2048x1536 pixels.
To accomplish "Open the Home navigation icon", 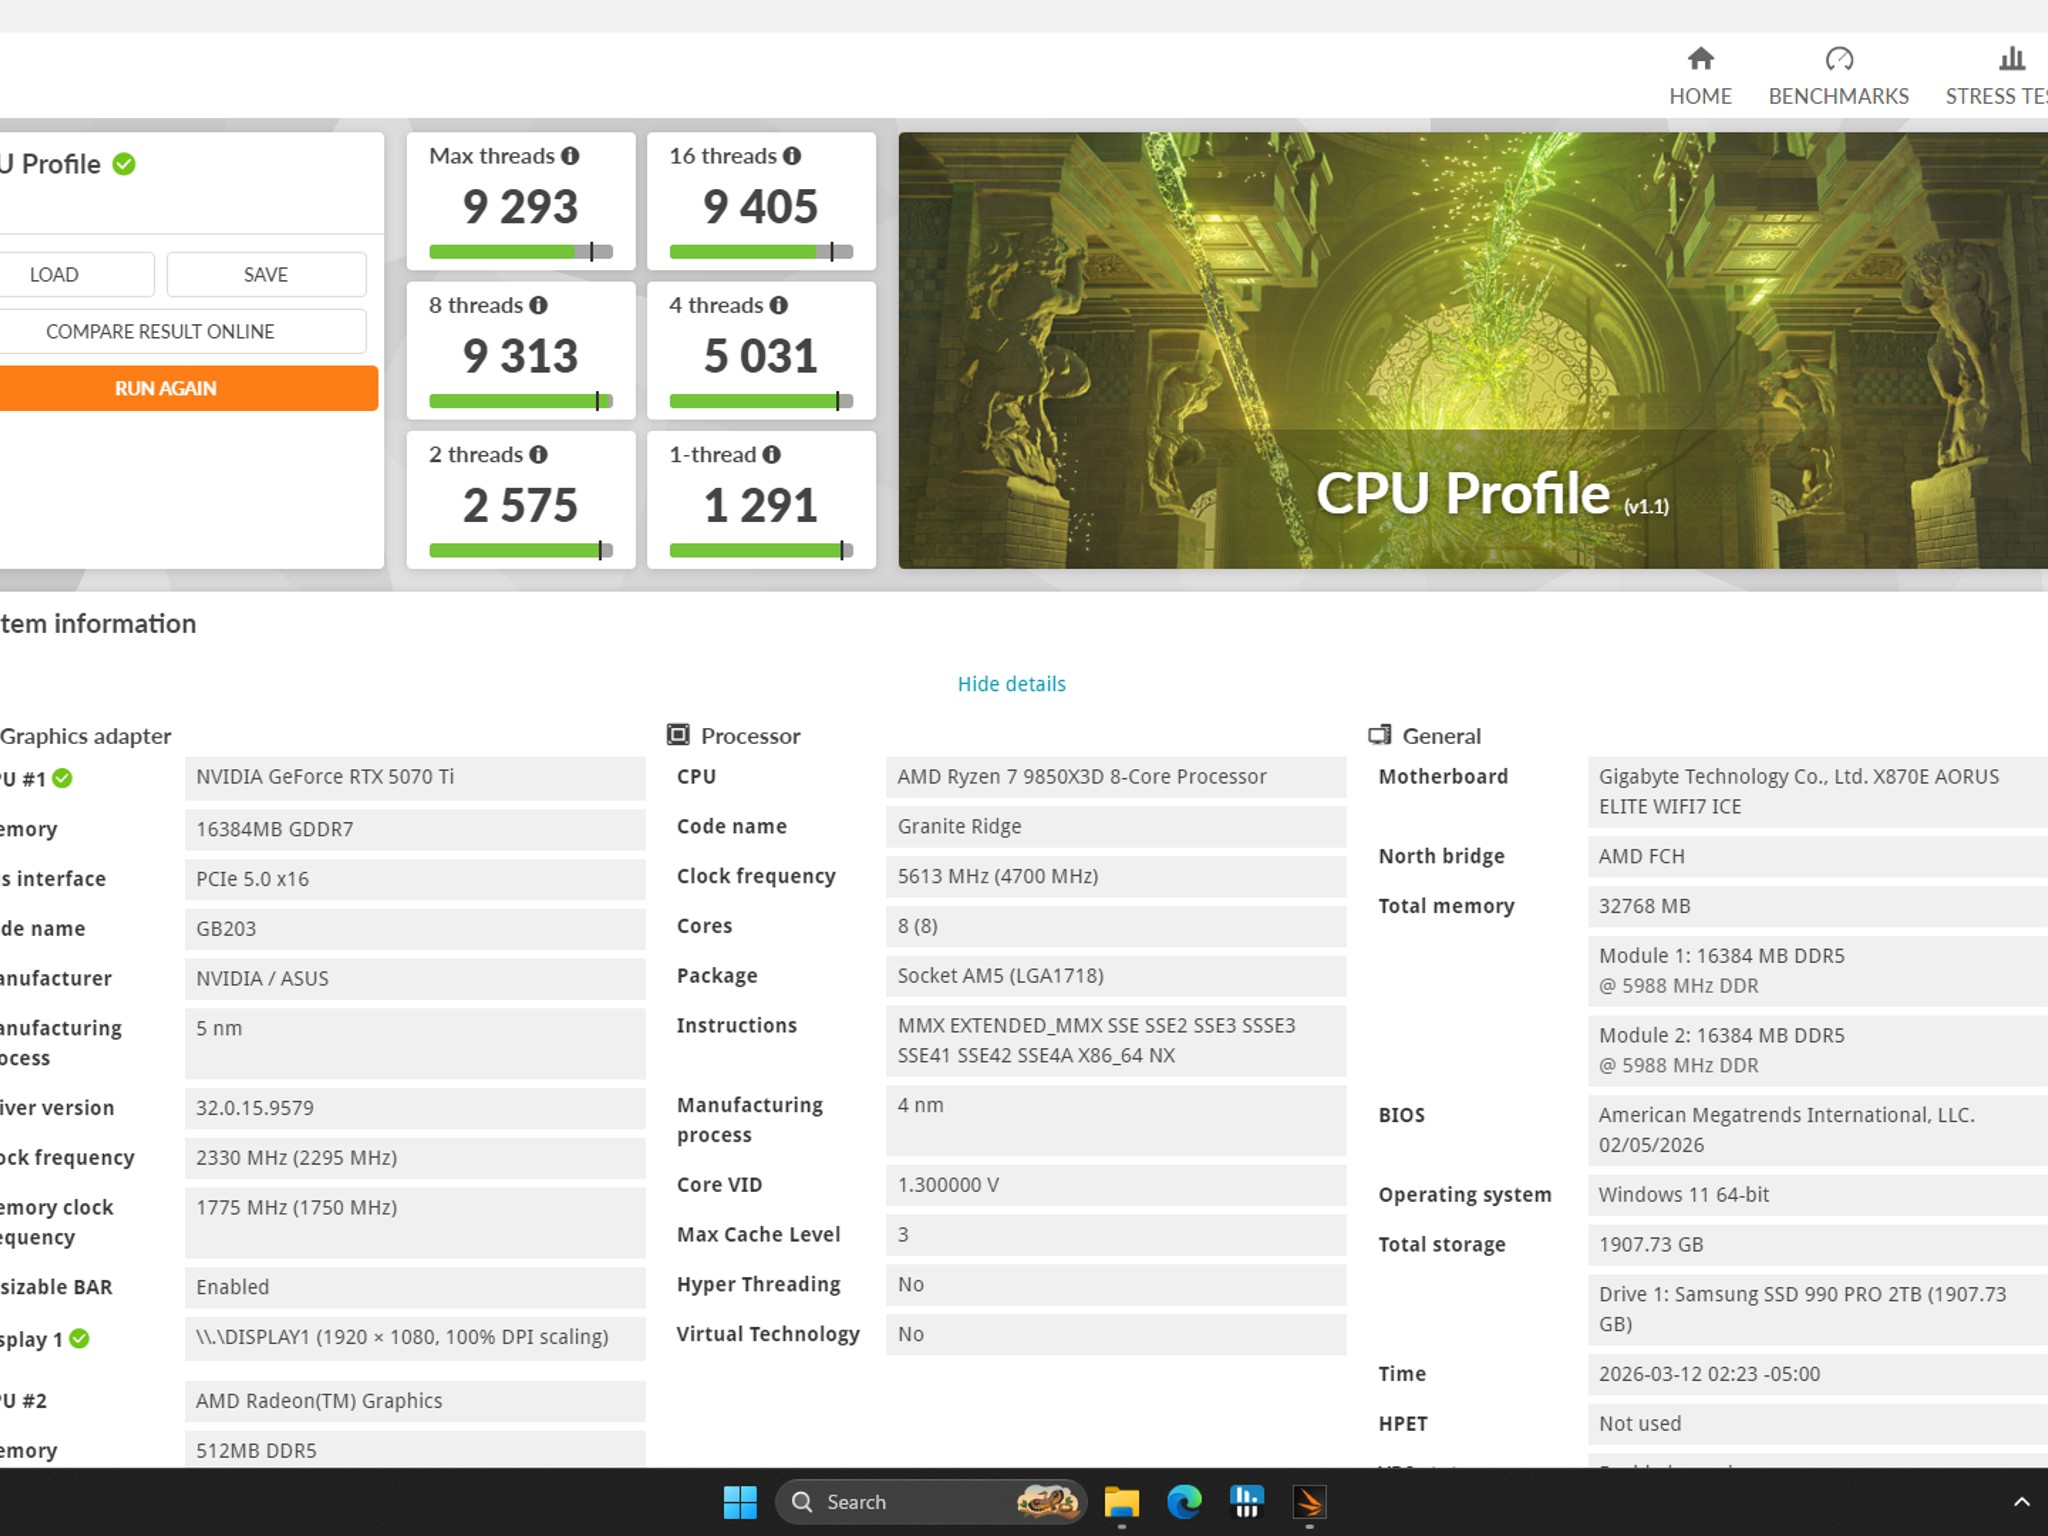I will click(1700, 59).
